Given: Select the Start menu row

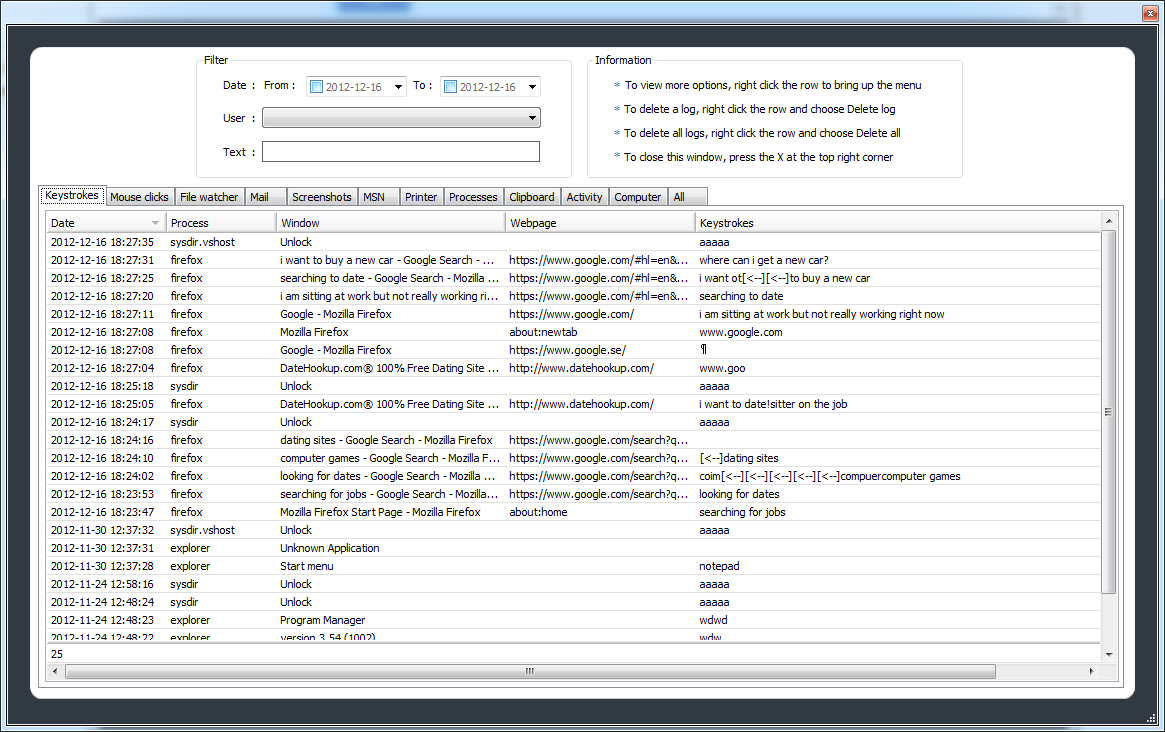Looking at the screenshot, I should 573,566.
